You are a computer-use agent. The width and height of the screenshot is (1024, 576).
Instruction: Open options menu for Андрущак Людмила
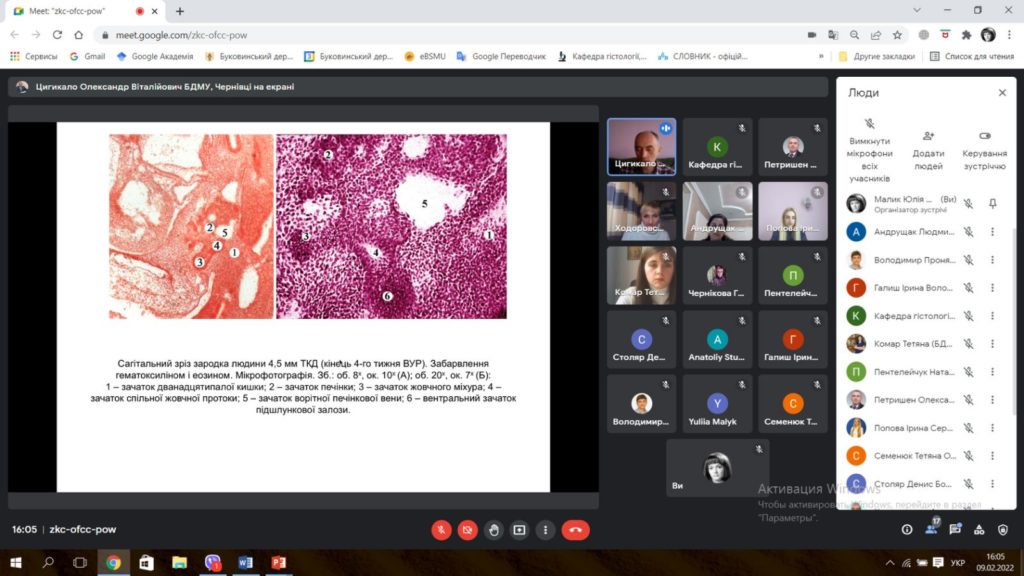[x=992, y=232]
